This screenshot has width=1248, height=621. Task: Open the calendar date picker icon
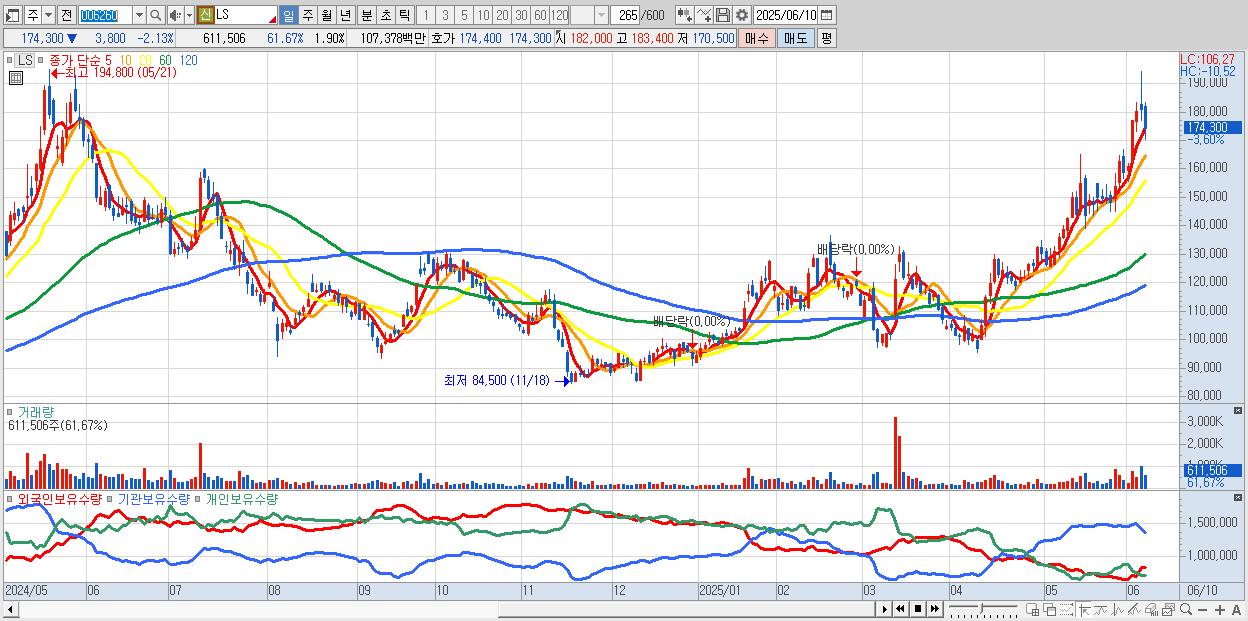click(827, 16)
